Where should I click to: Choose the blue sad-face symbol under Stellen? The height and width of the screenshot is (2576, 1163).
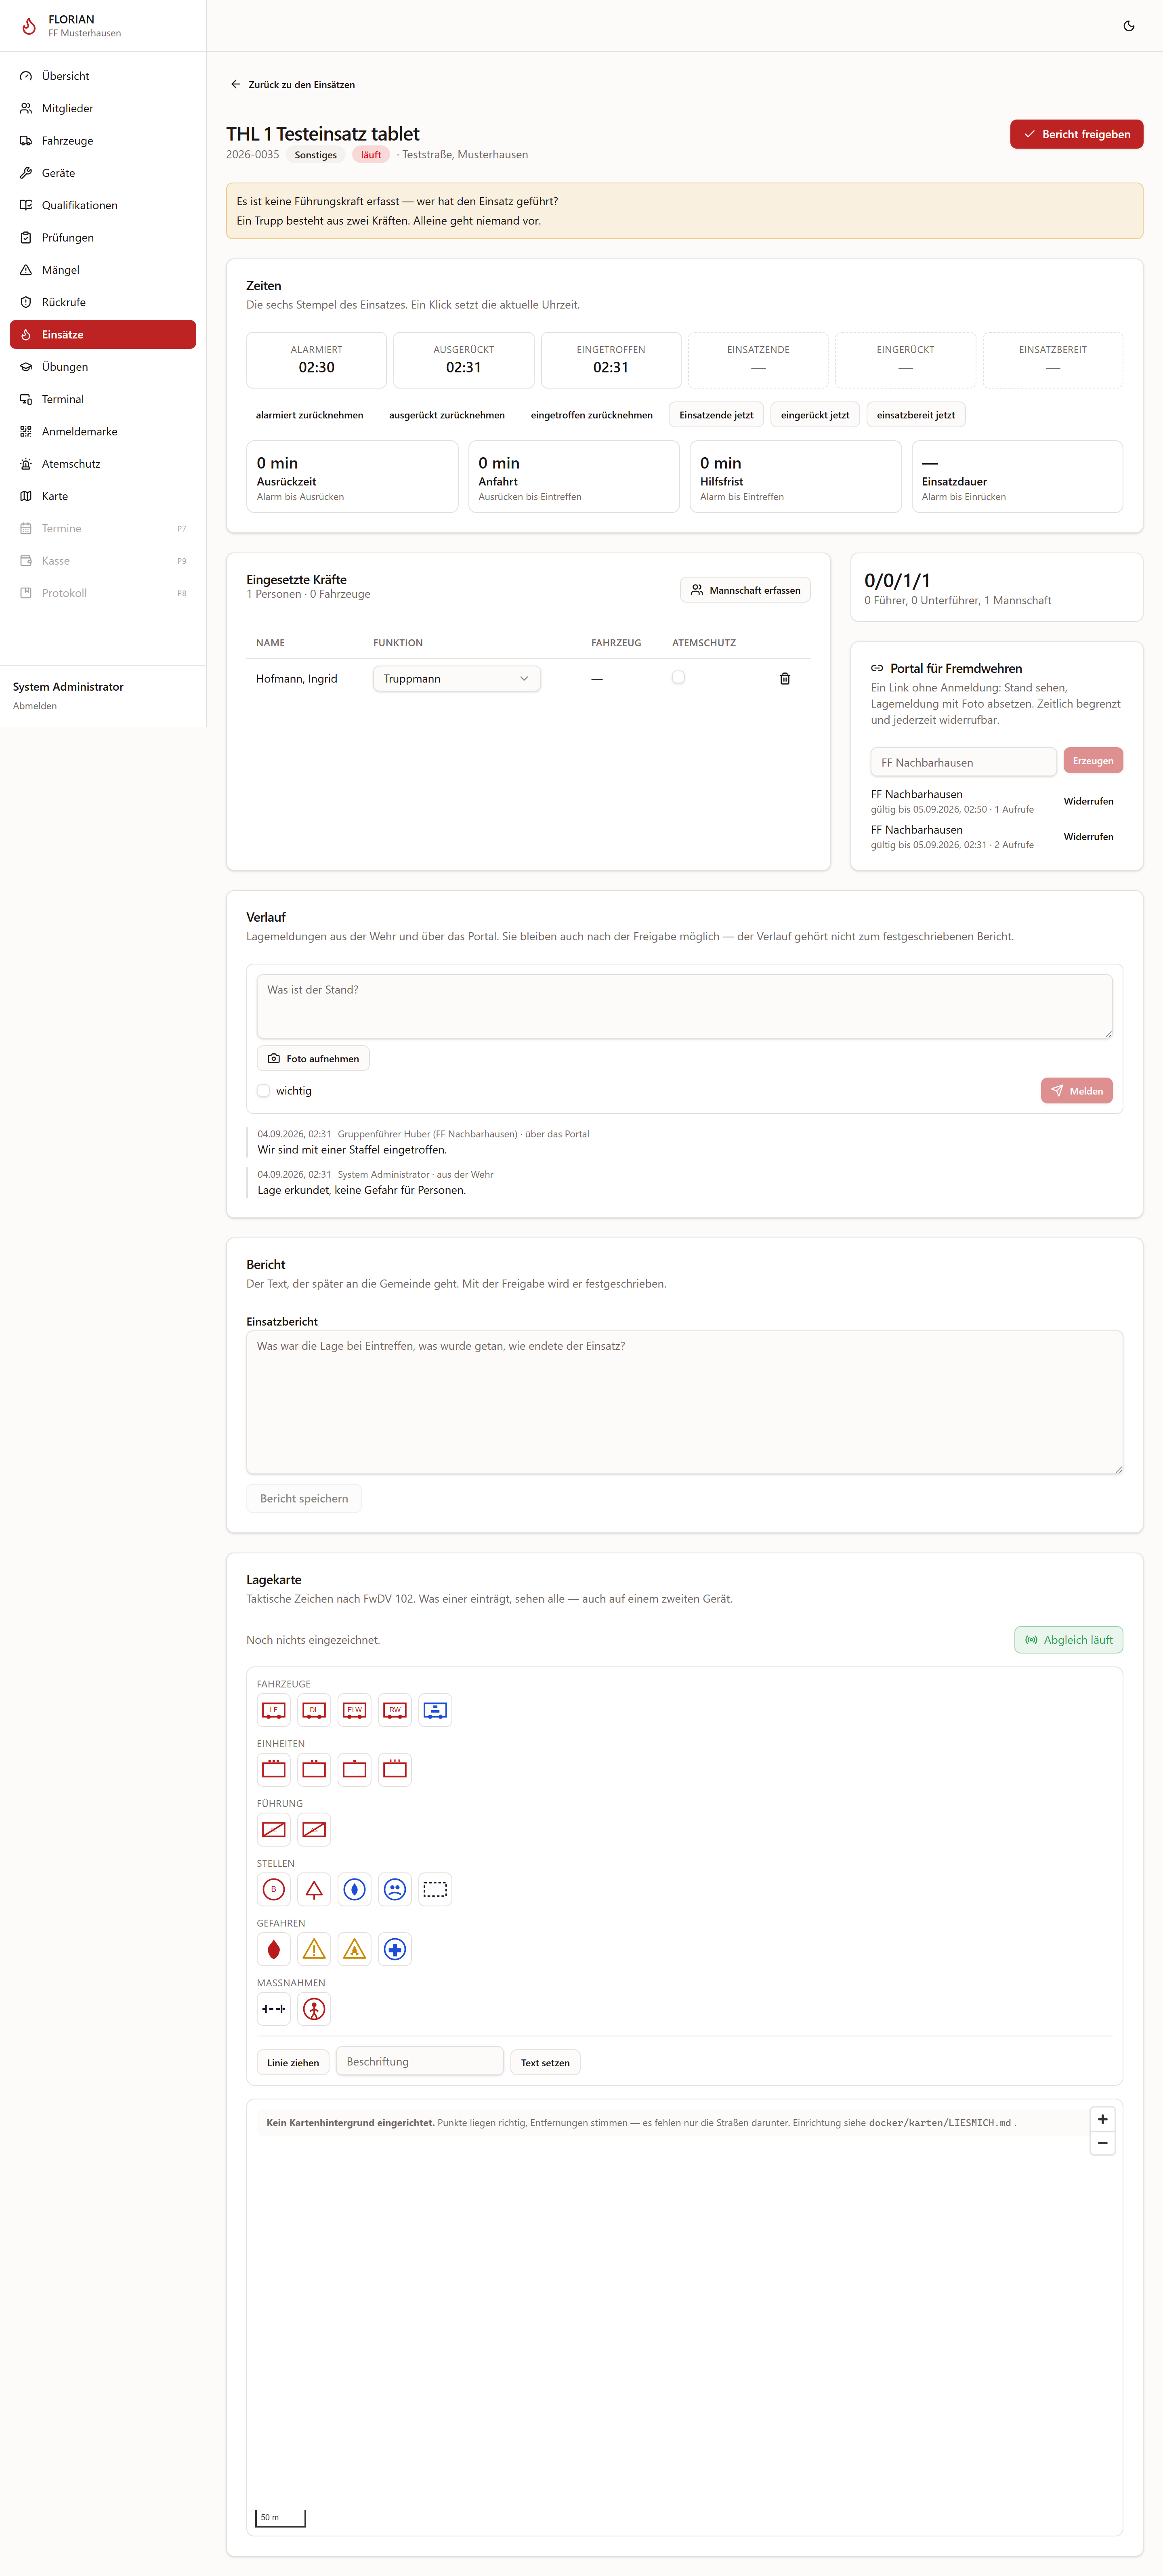click(x=395, y=1889)
